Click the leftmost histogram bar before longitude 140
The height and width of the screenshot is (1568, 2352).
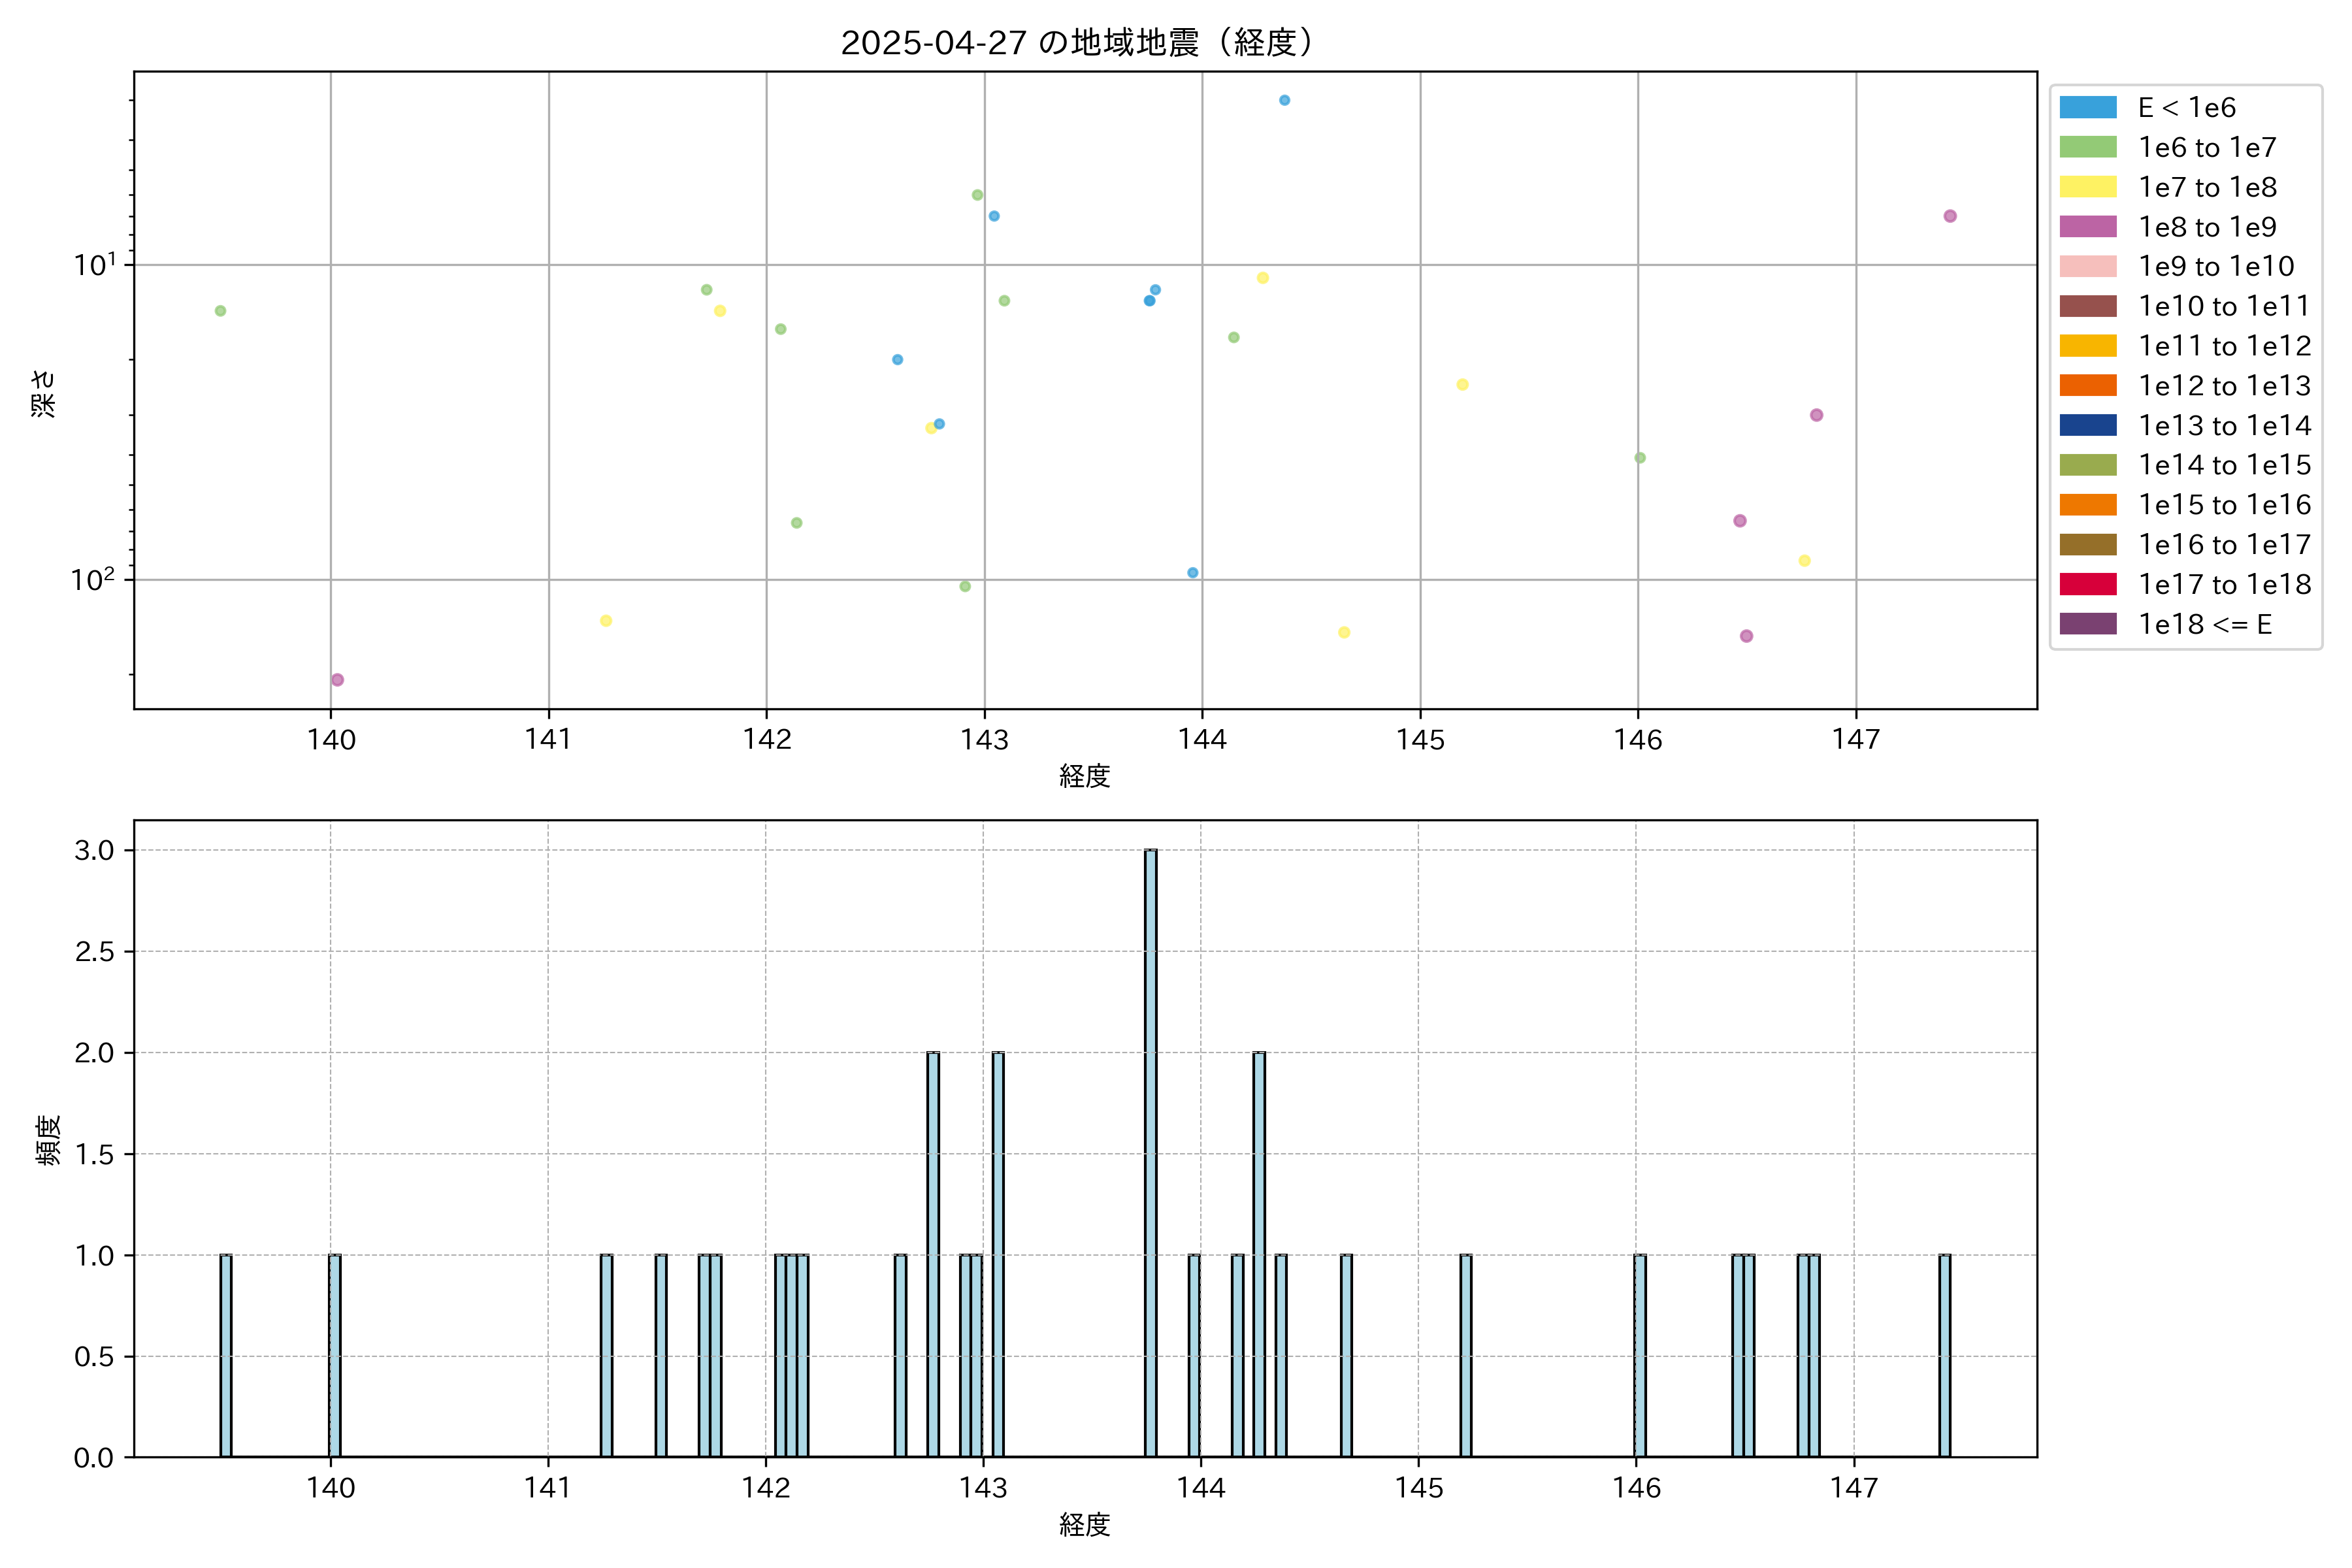coord(226,1355)
